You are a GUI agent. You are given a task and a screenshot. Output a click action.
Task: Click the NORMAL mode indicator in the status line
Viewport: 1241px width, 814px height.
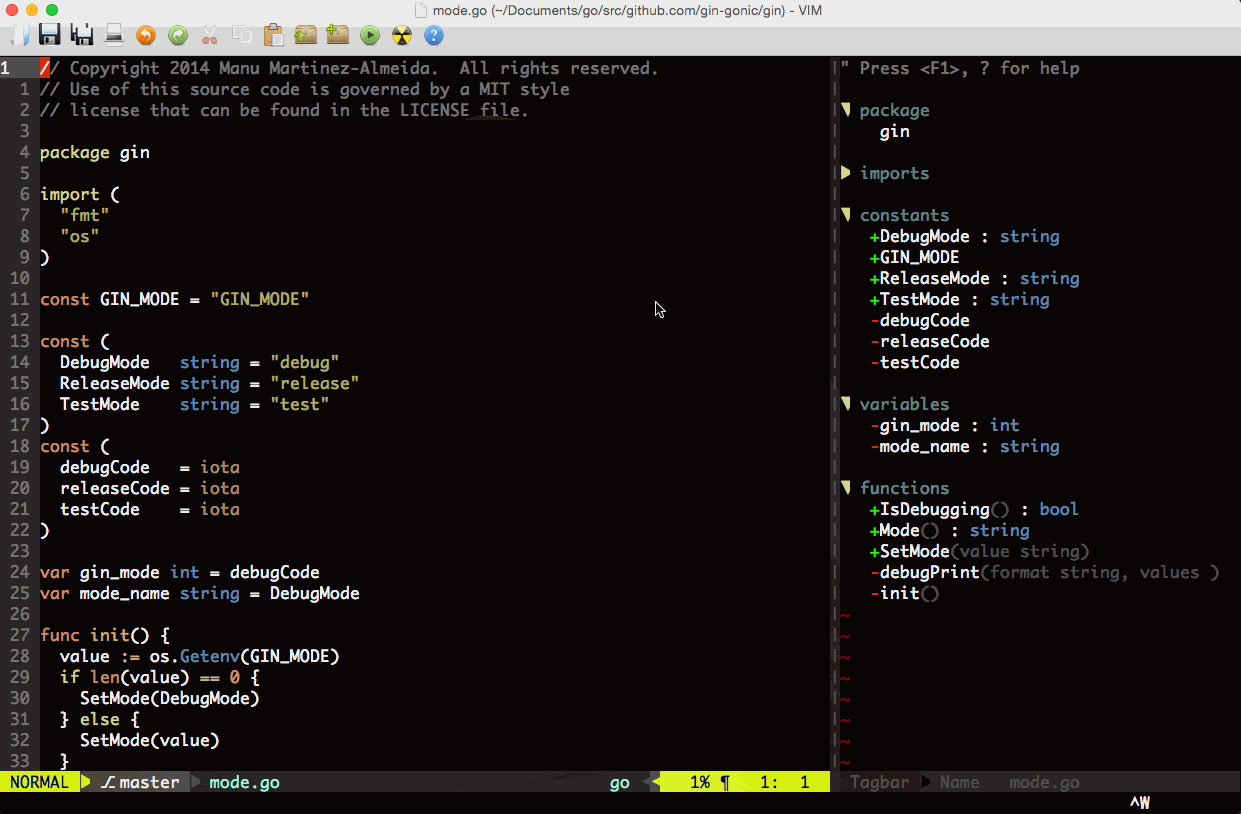tap(39, 782)
